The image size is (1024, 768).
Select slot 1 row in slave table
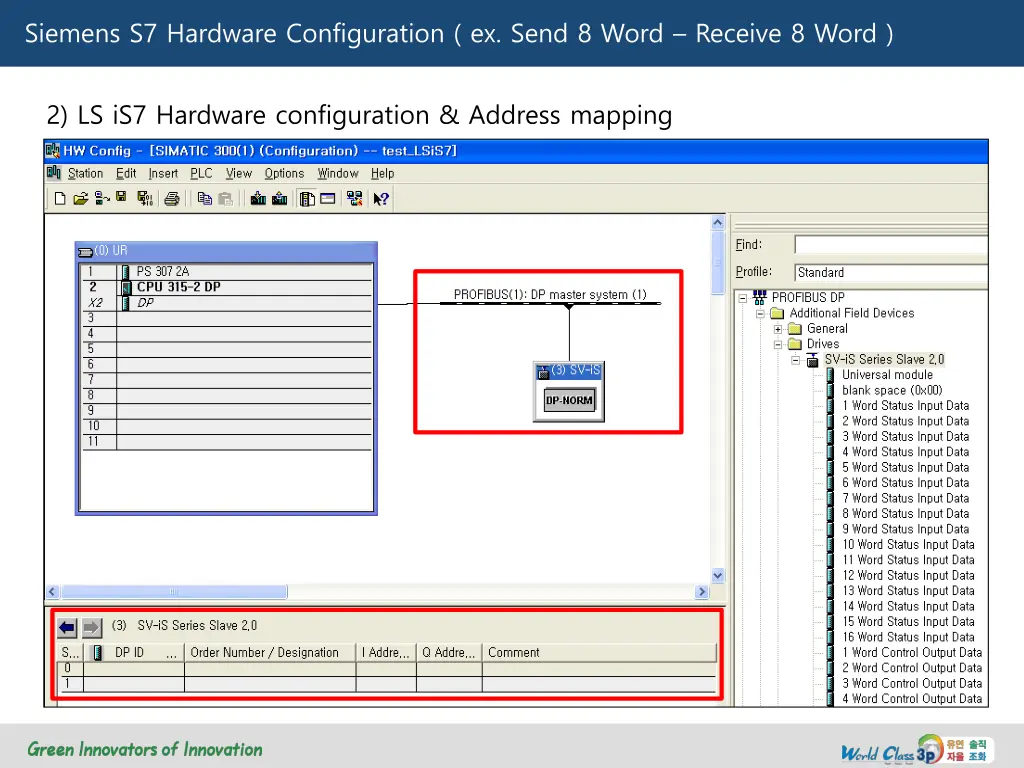387,684
